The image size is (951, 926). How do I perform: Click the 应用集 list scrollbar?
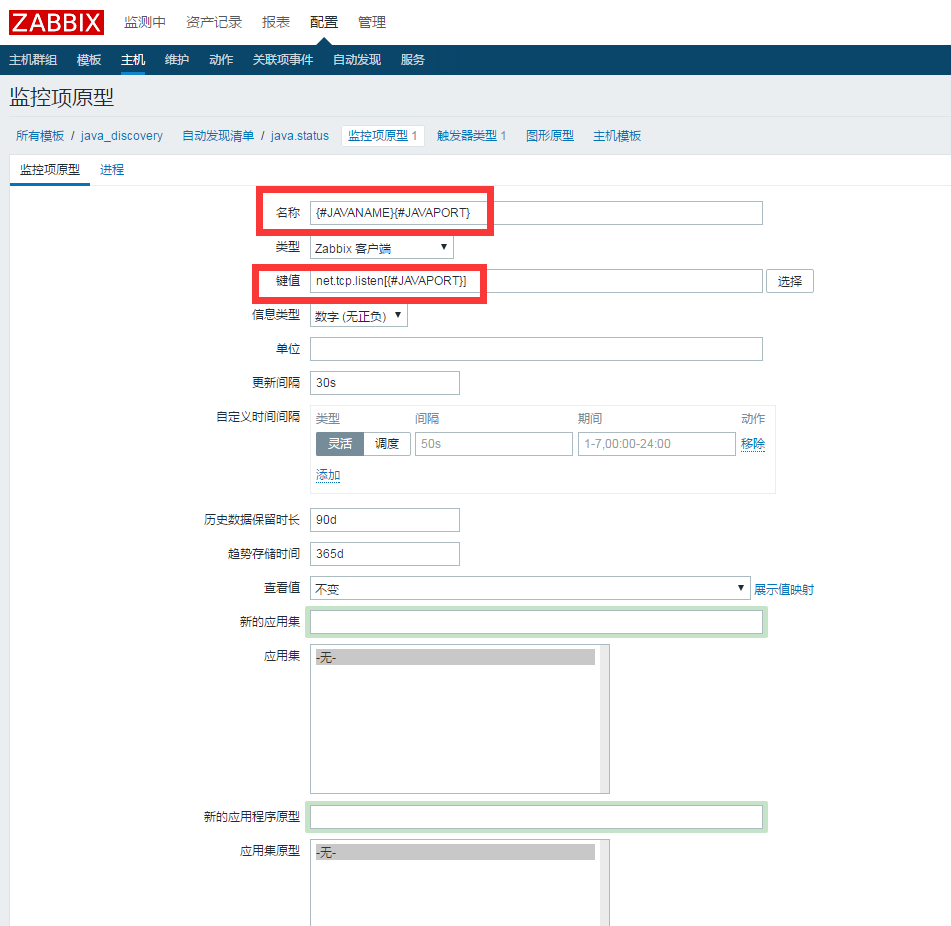coord(604,719)
